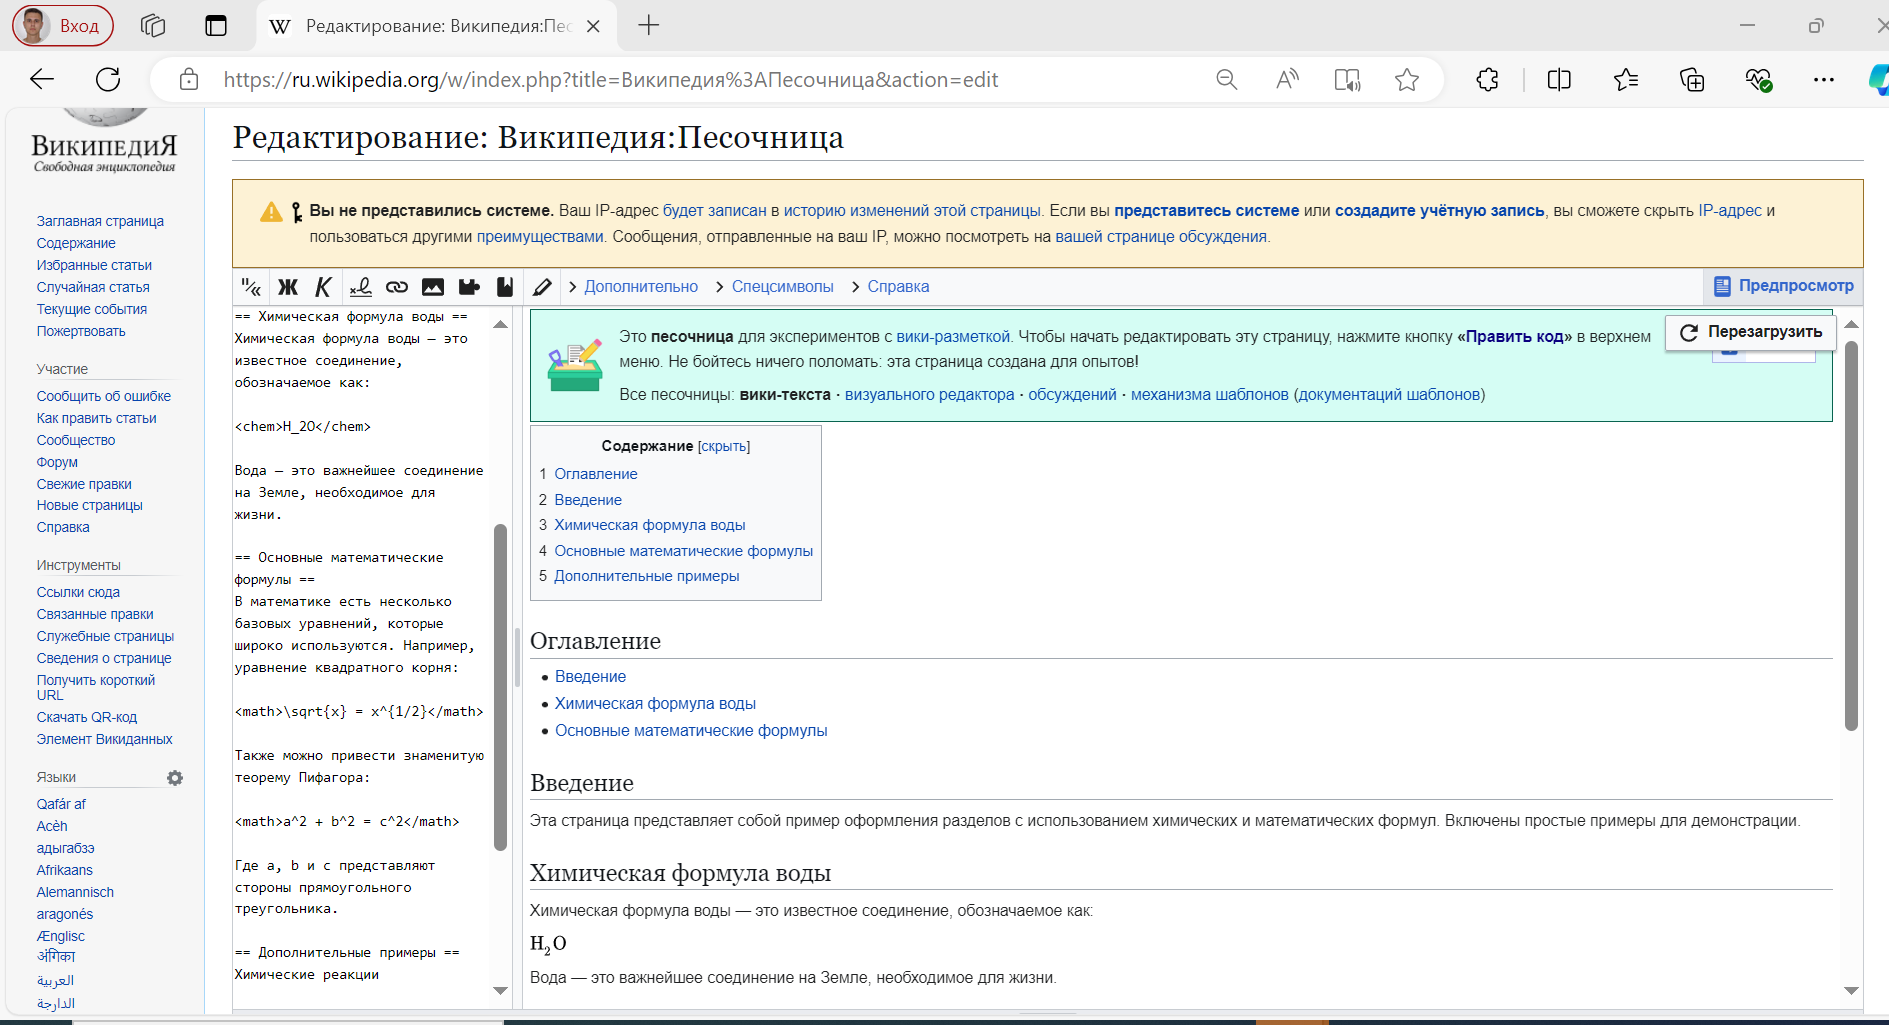Open Элемент Викиданных link
Image resolution: width=1889 pixels, height=1025 pixels.
pos(104,739)
